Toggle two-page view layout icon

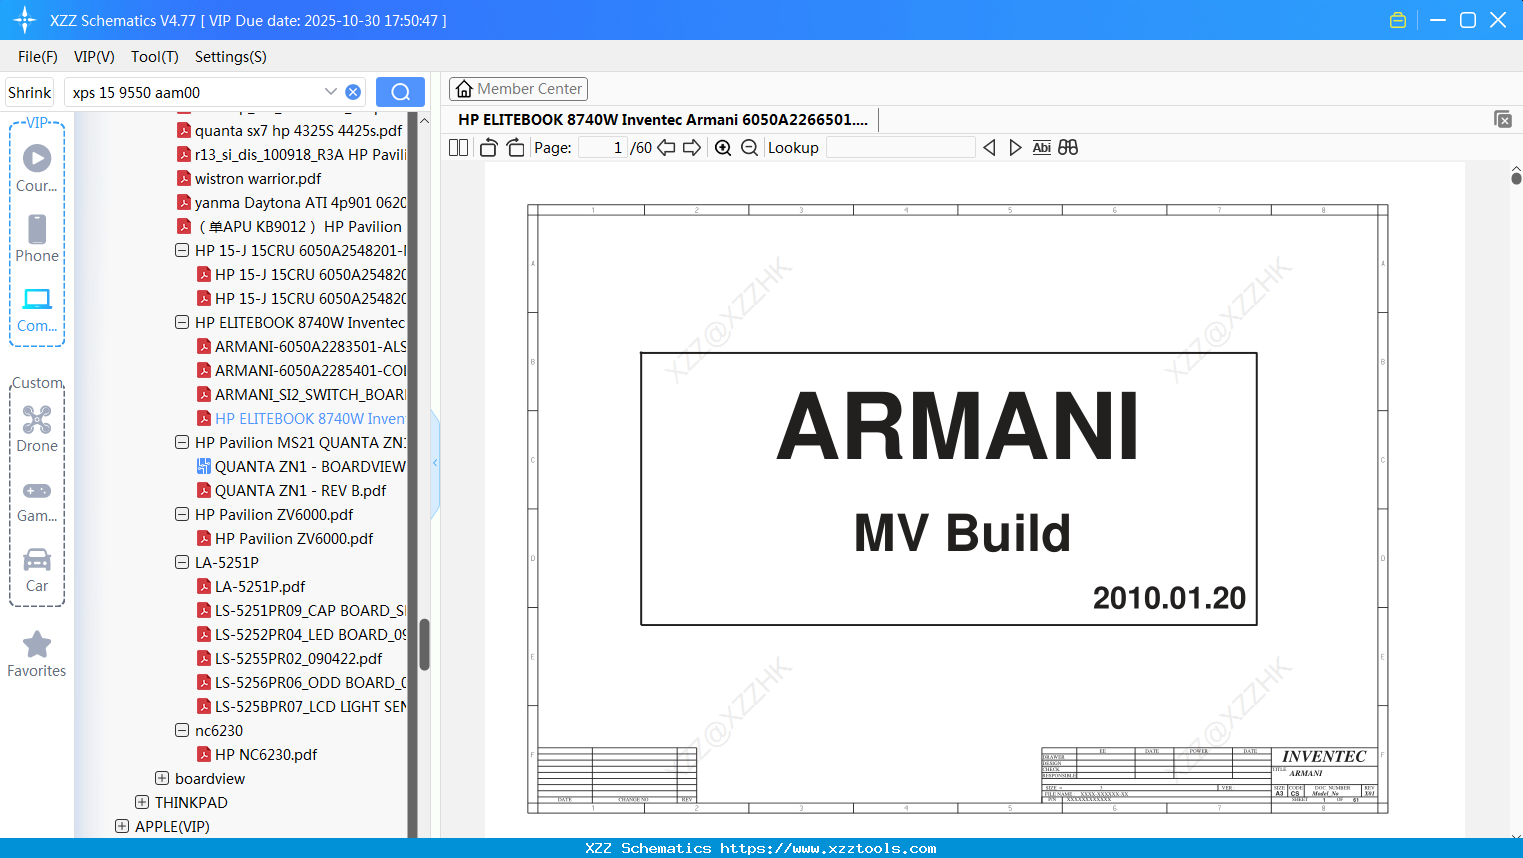tap(458, 147)
